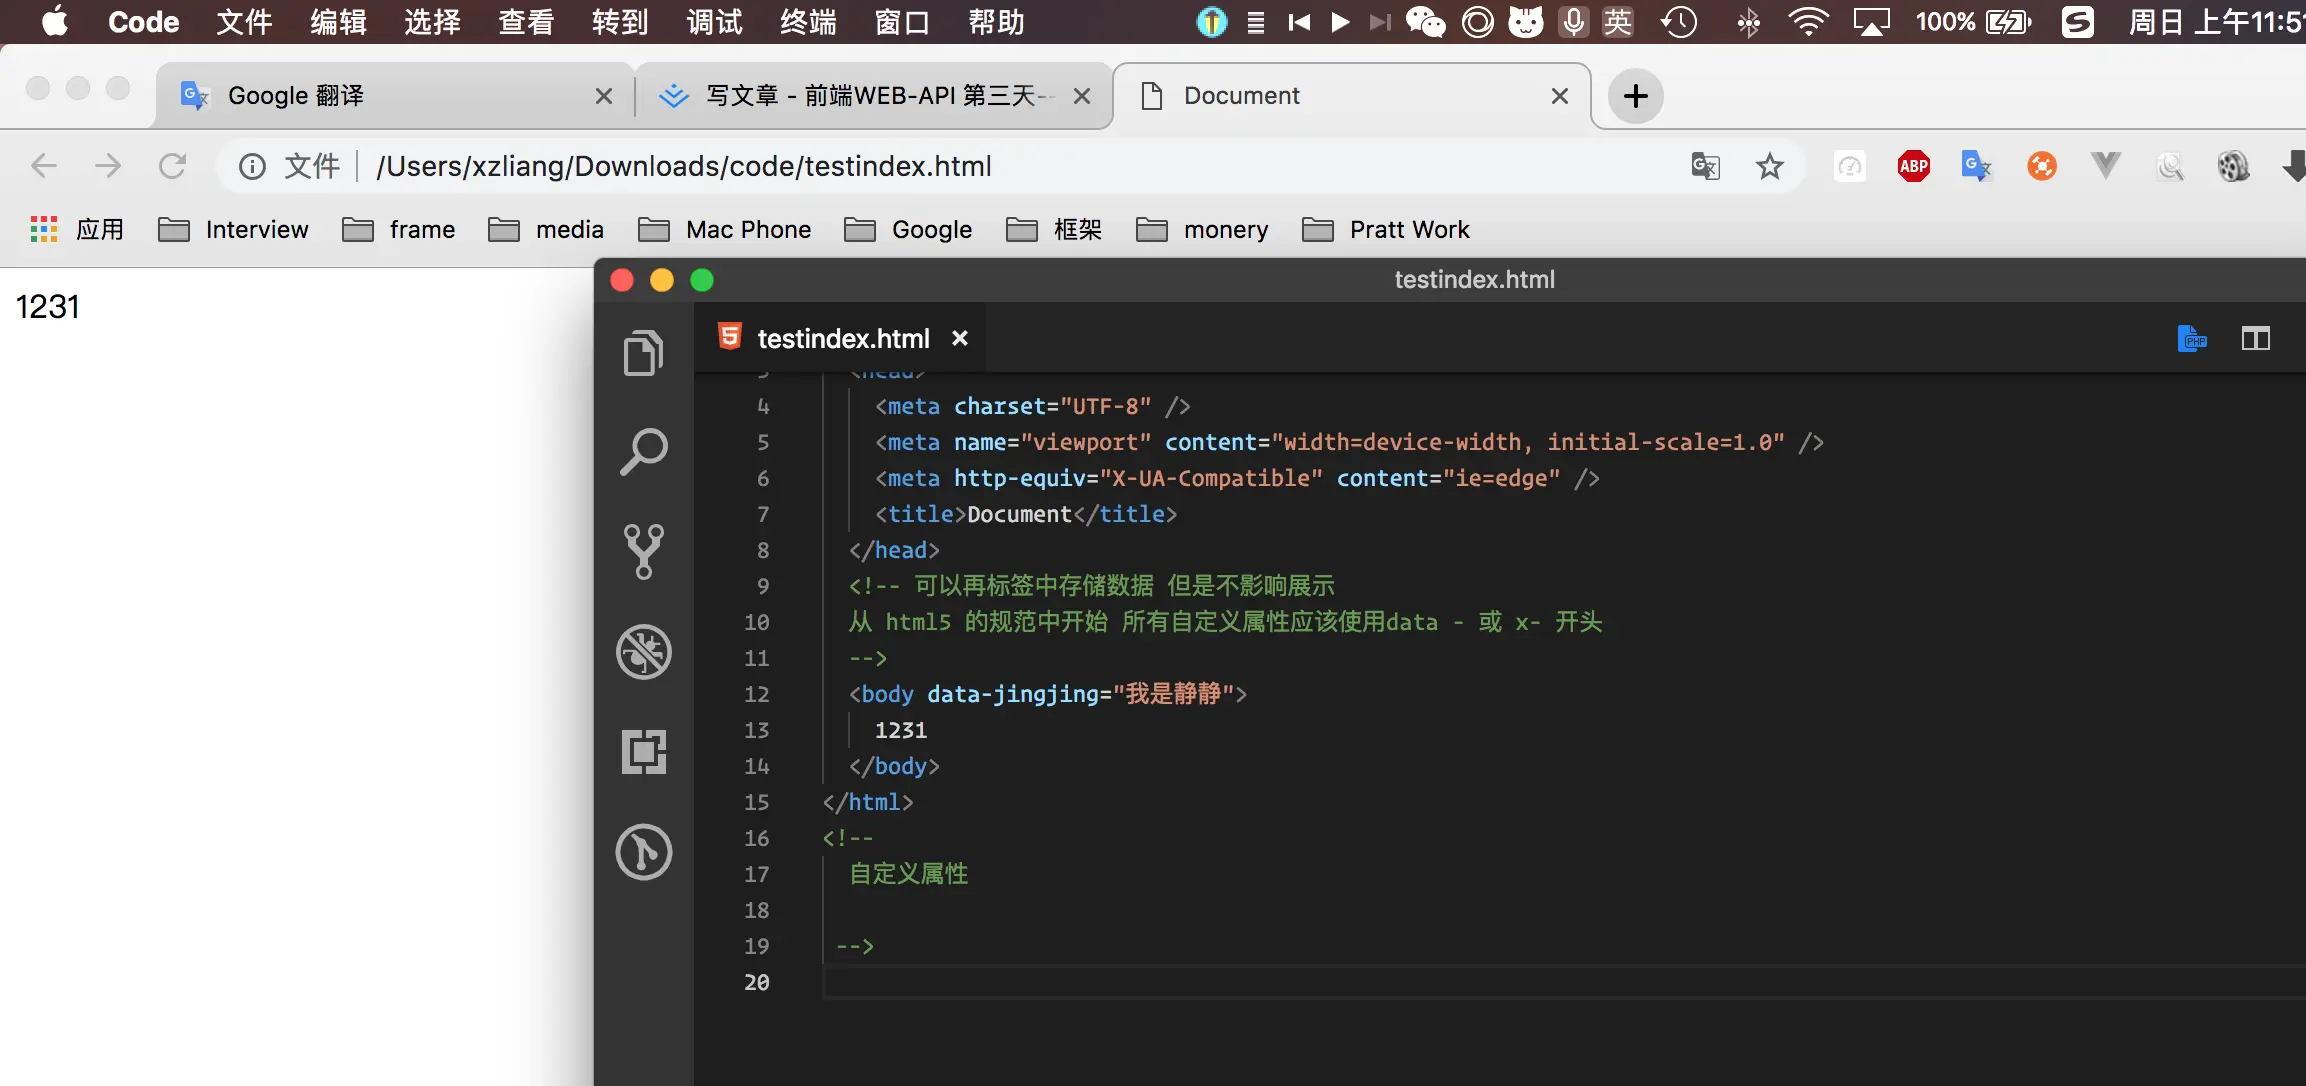2306x1086 pixels.
Task: Open the Search panel in VS Code sidebar
Action: [x=643, y=452]
